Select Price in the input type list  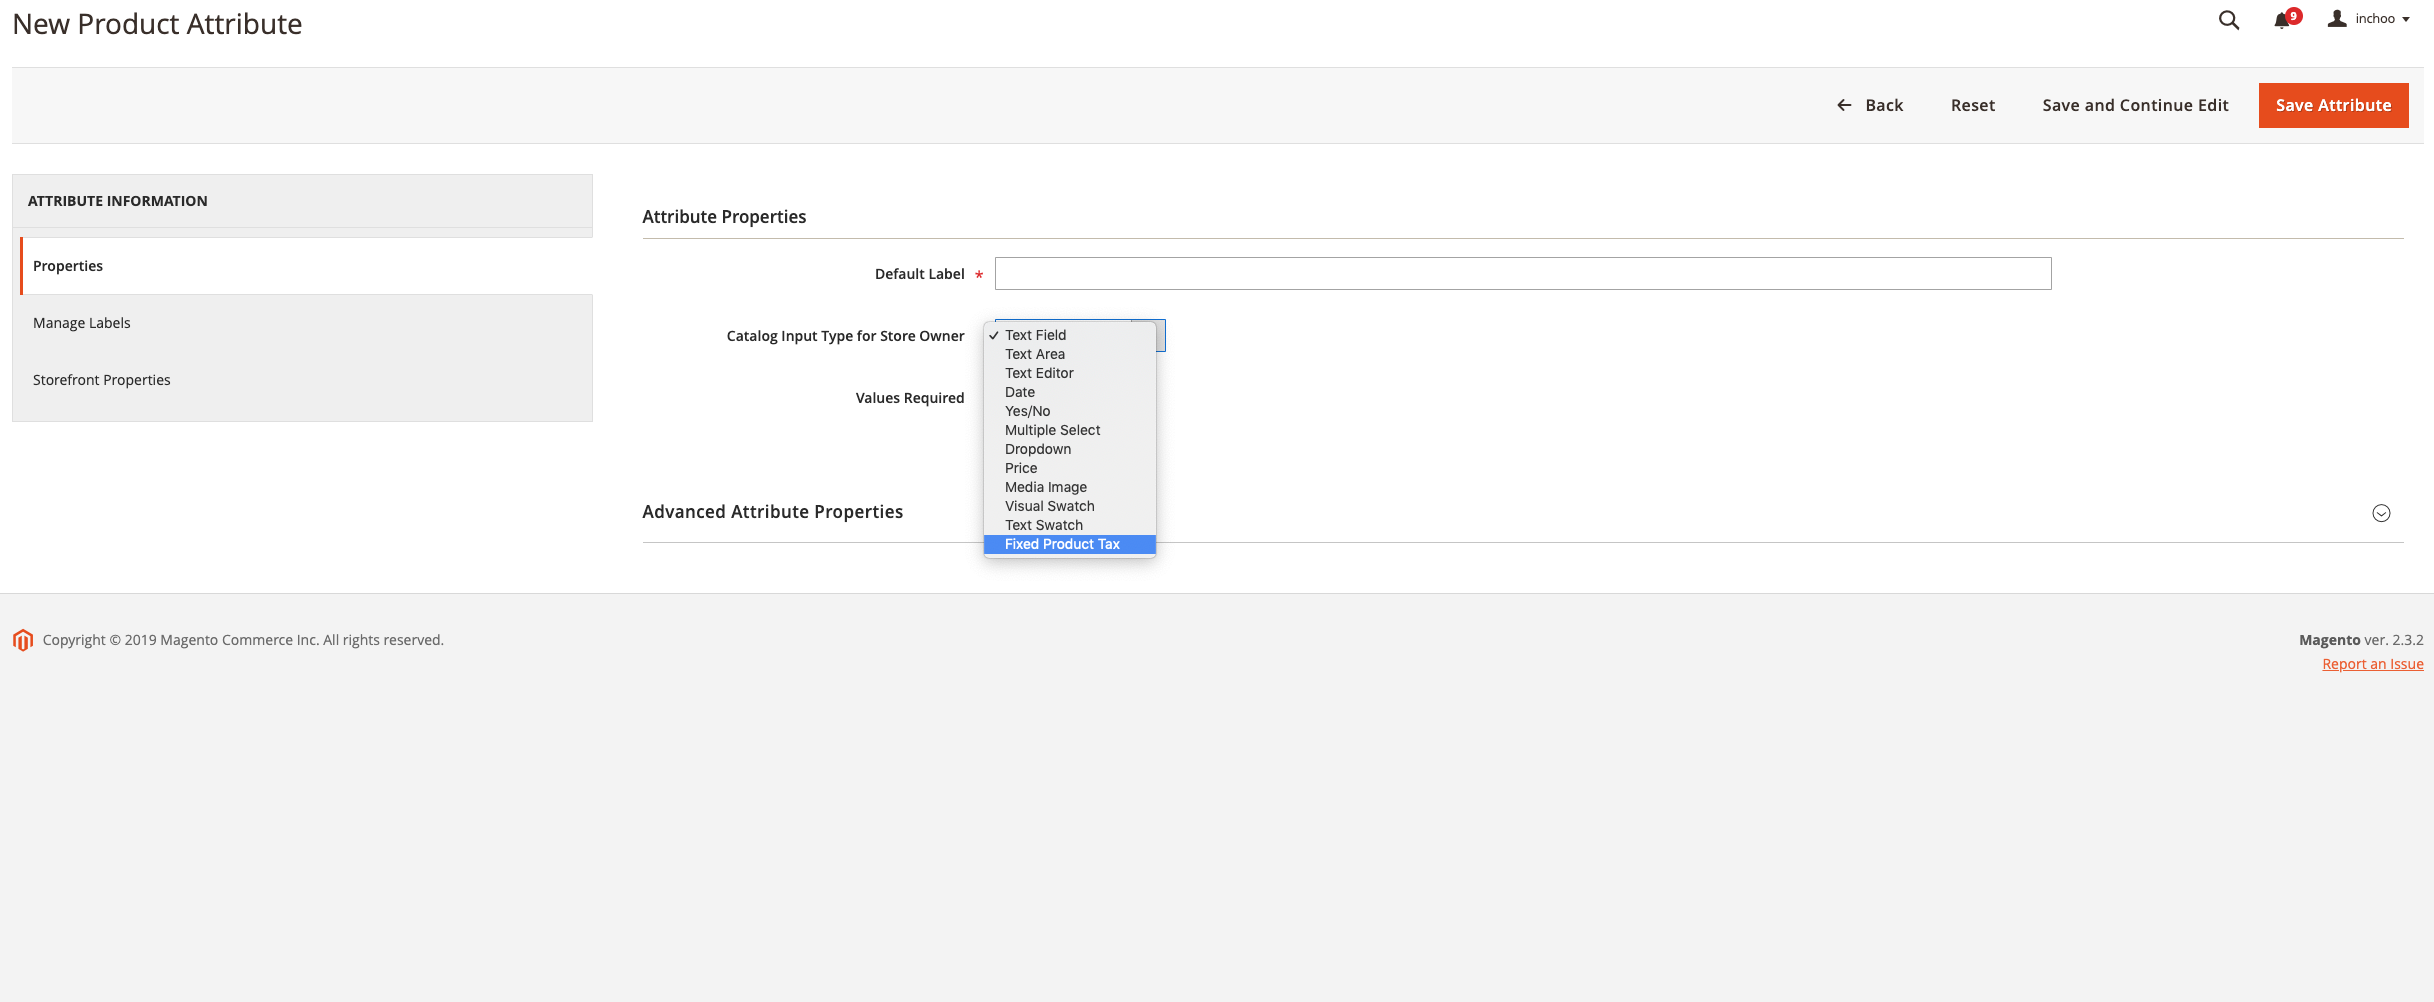pos(1069,468)
